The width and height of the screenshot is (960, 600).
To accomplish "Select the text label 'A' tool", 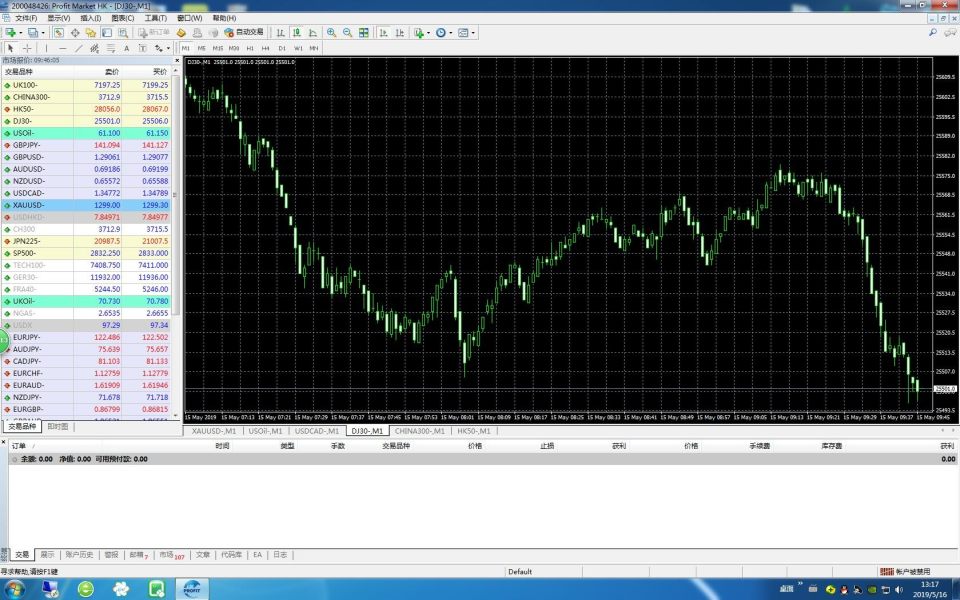I will coord(126,48).
